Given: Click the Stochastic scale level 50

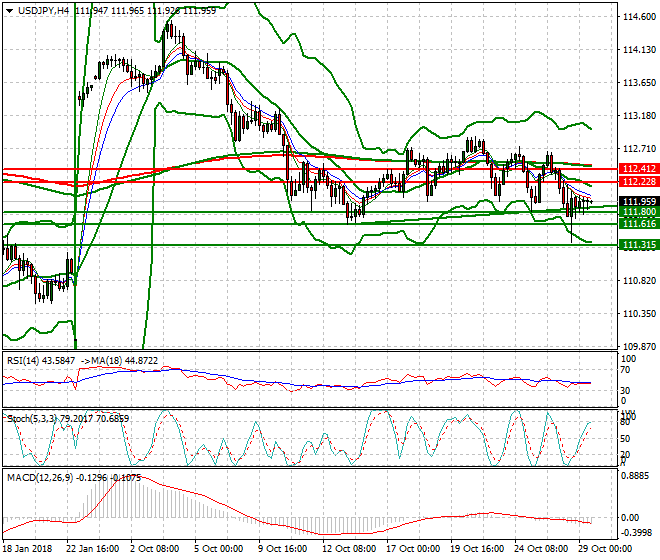Looking at the screenshot, I should 625,439.
